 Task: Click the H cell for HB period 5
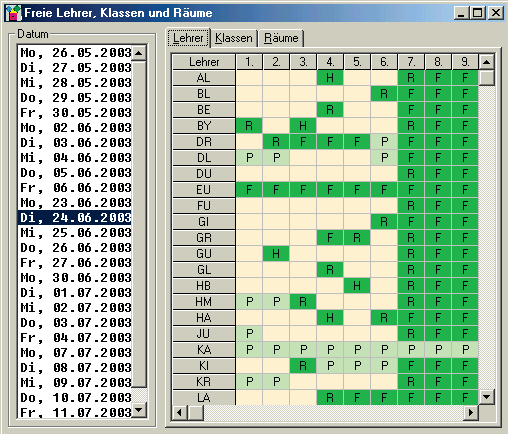pyautogui.click(x=357, y=286)
